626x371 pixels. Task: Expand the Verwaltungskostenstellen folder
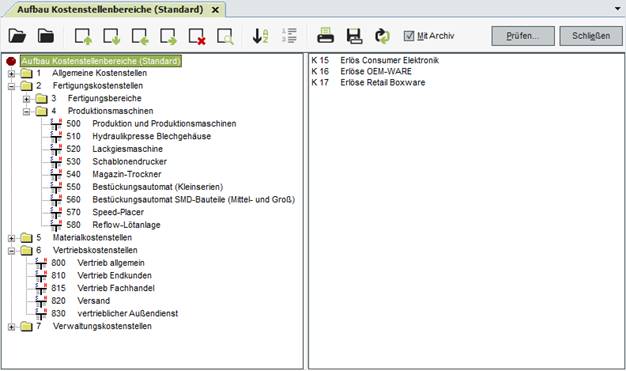click(x=12, y=327)
